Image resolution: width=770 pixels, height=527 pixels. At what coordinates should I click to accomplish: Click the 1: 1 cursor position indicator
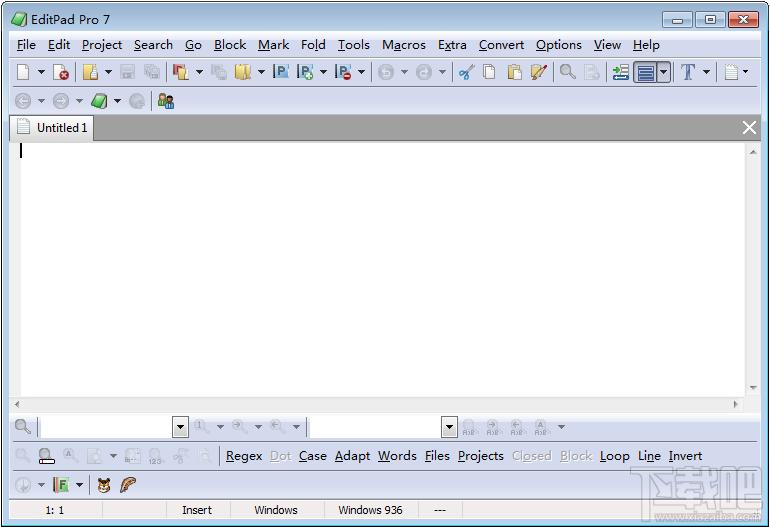(55, 510)
